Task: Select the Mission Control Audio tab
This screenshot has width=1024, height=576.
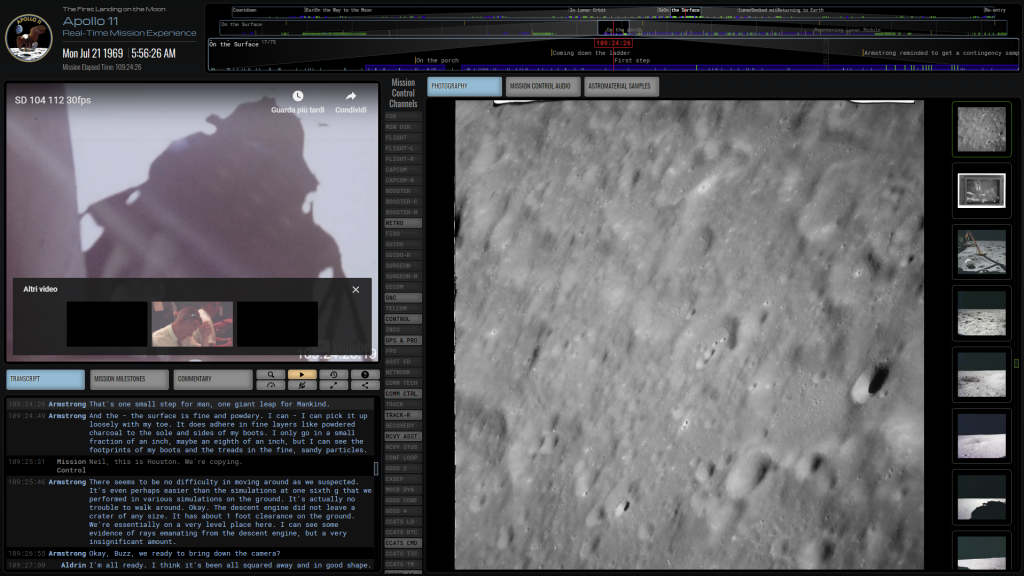Action: (x=542, y=86)
